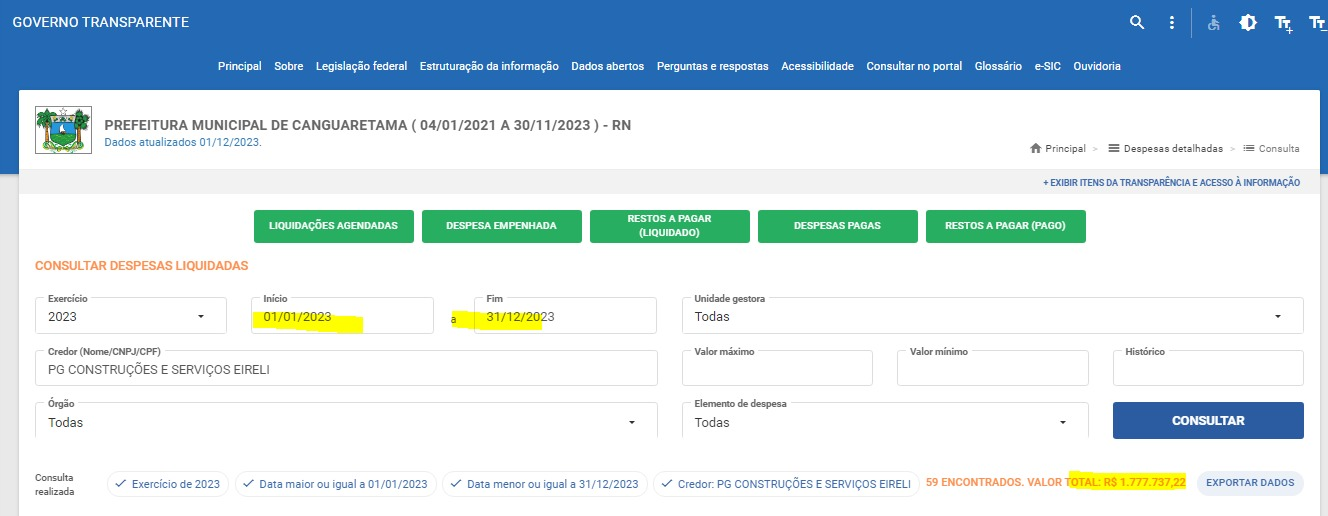Click Dados atualizados 01/12/2023 text
Viewport: 1328px width, 516px height.
click(183, 142)
